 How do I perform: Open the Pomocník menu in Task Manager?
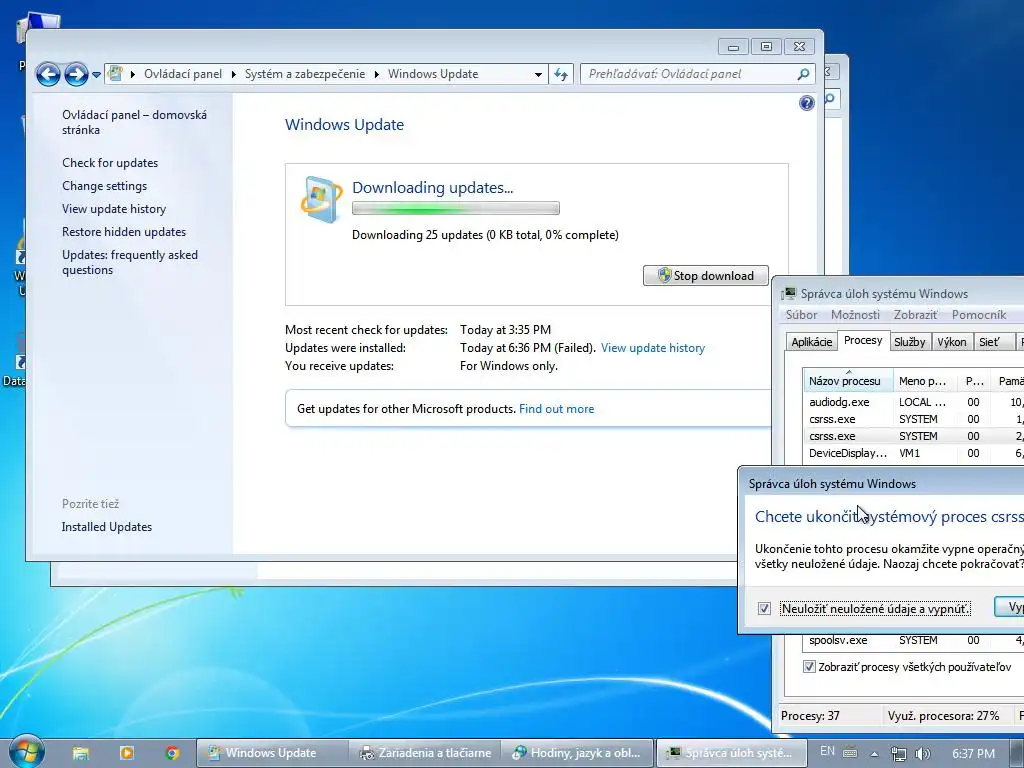[x=979, y=315]
